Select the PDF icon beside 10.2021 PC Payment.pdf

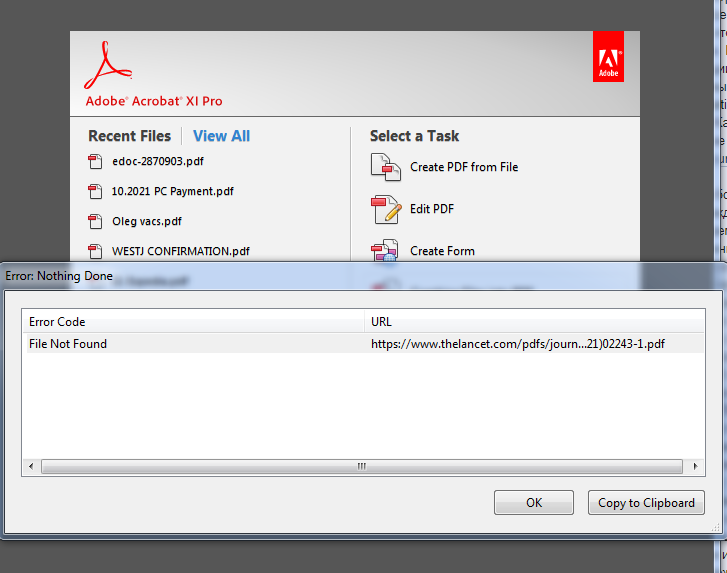[x=95, y=191]
